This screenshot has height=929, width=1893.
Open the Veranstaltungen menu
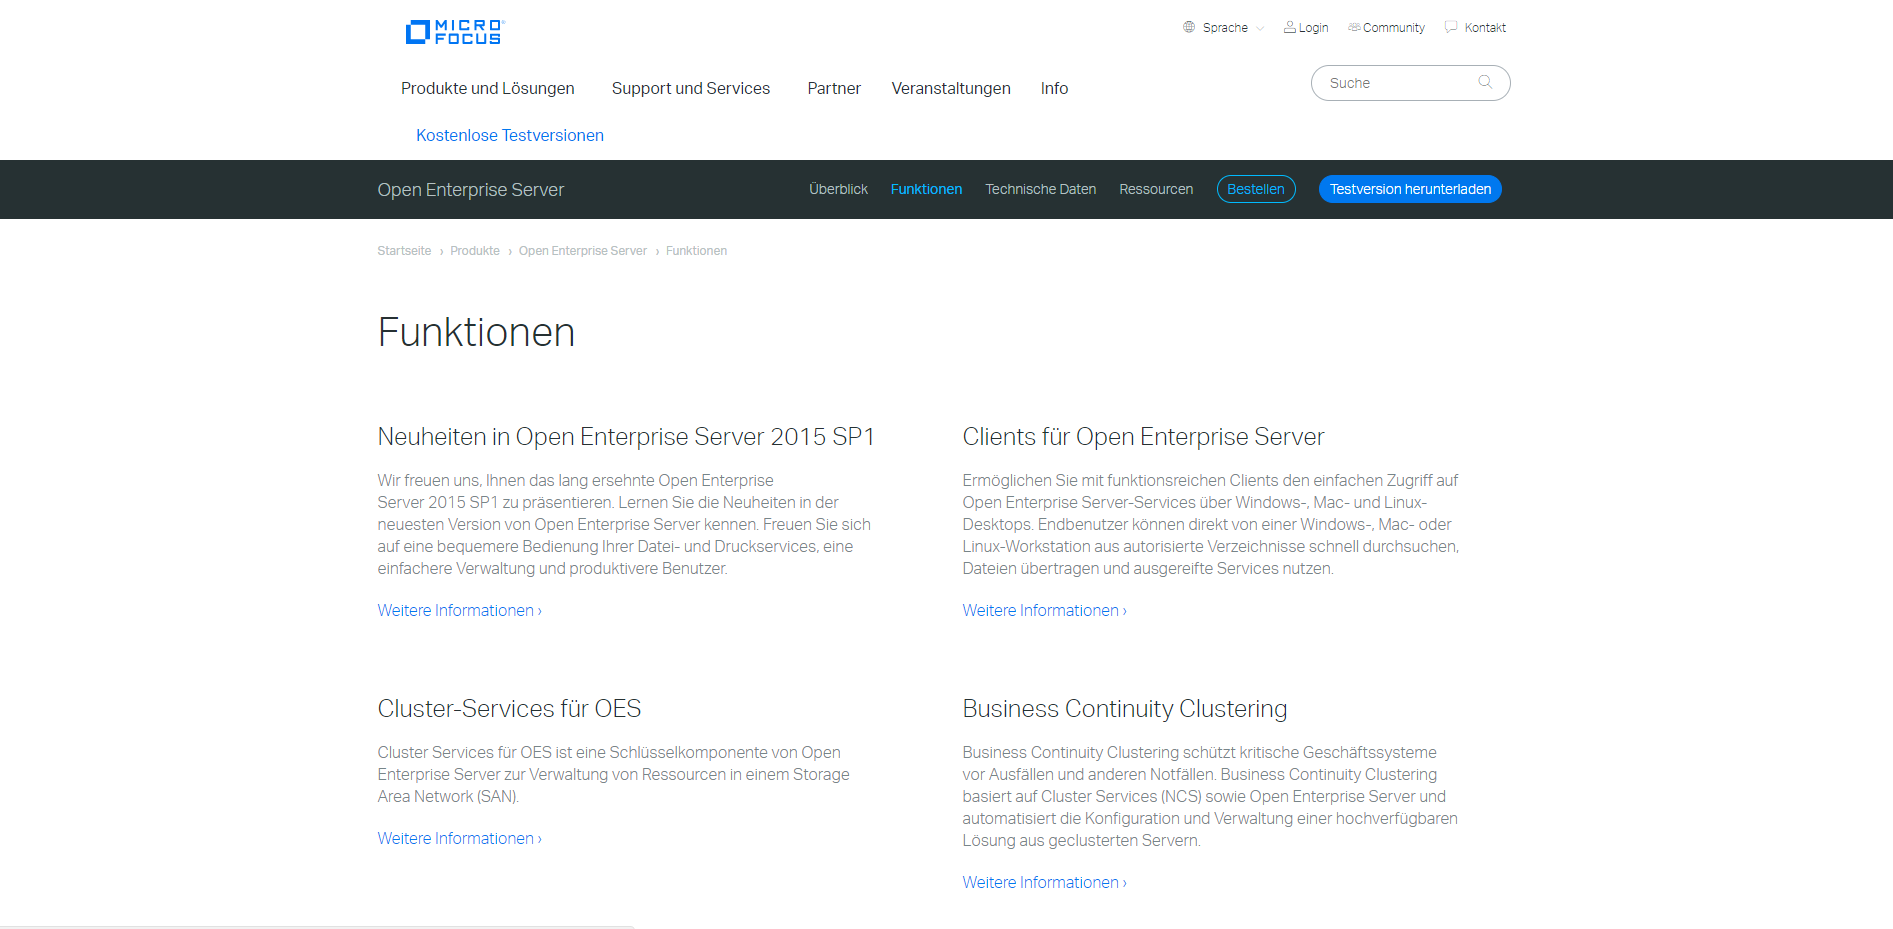(951, 88)
